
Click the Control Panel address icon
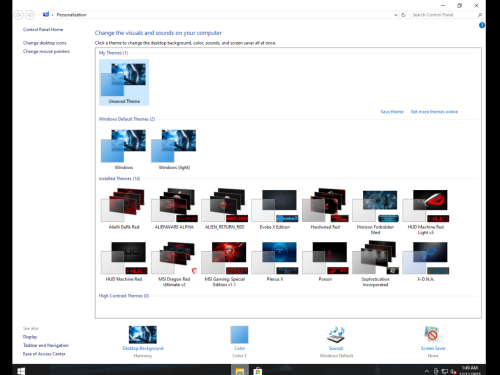(x=46, y=14)
